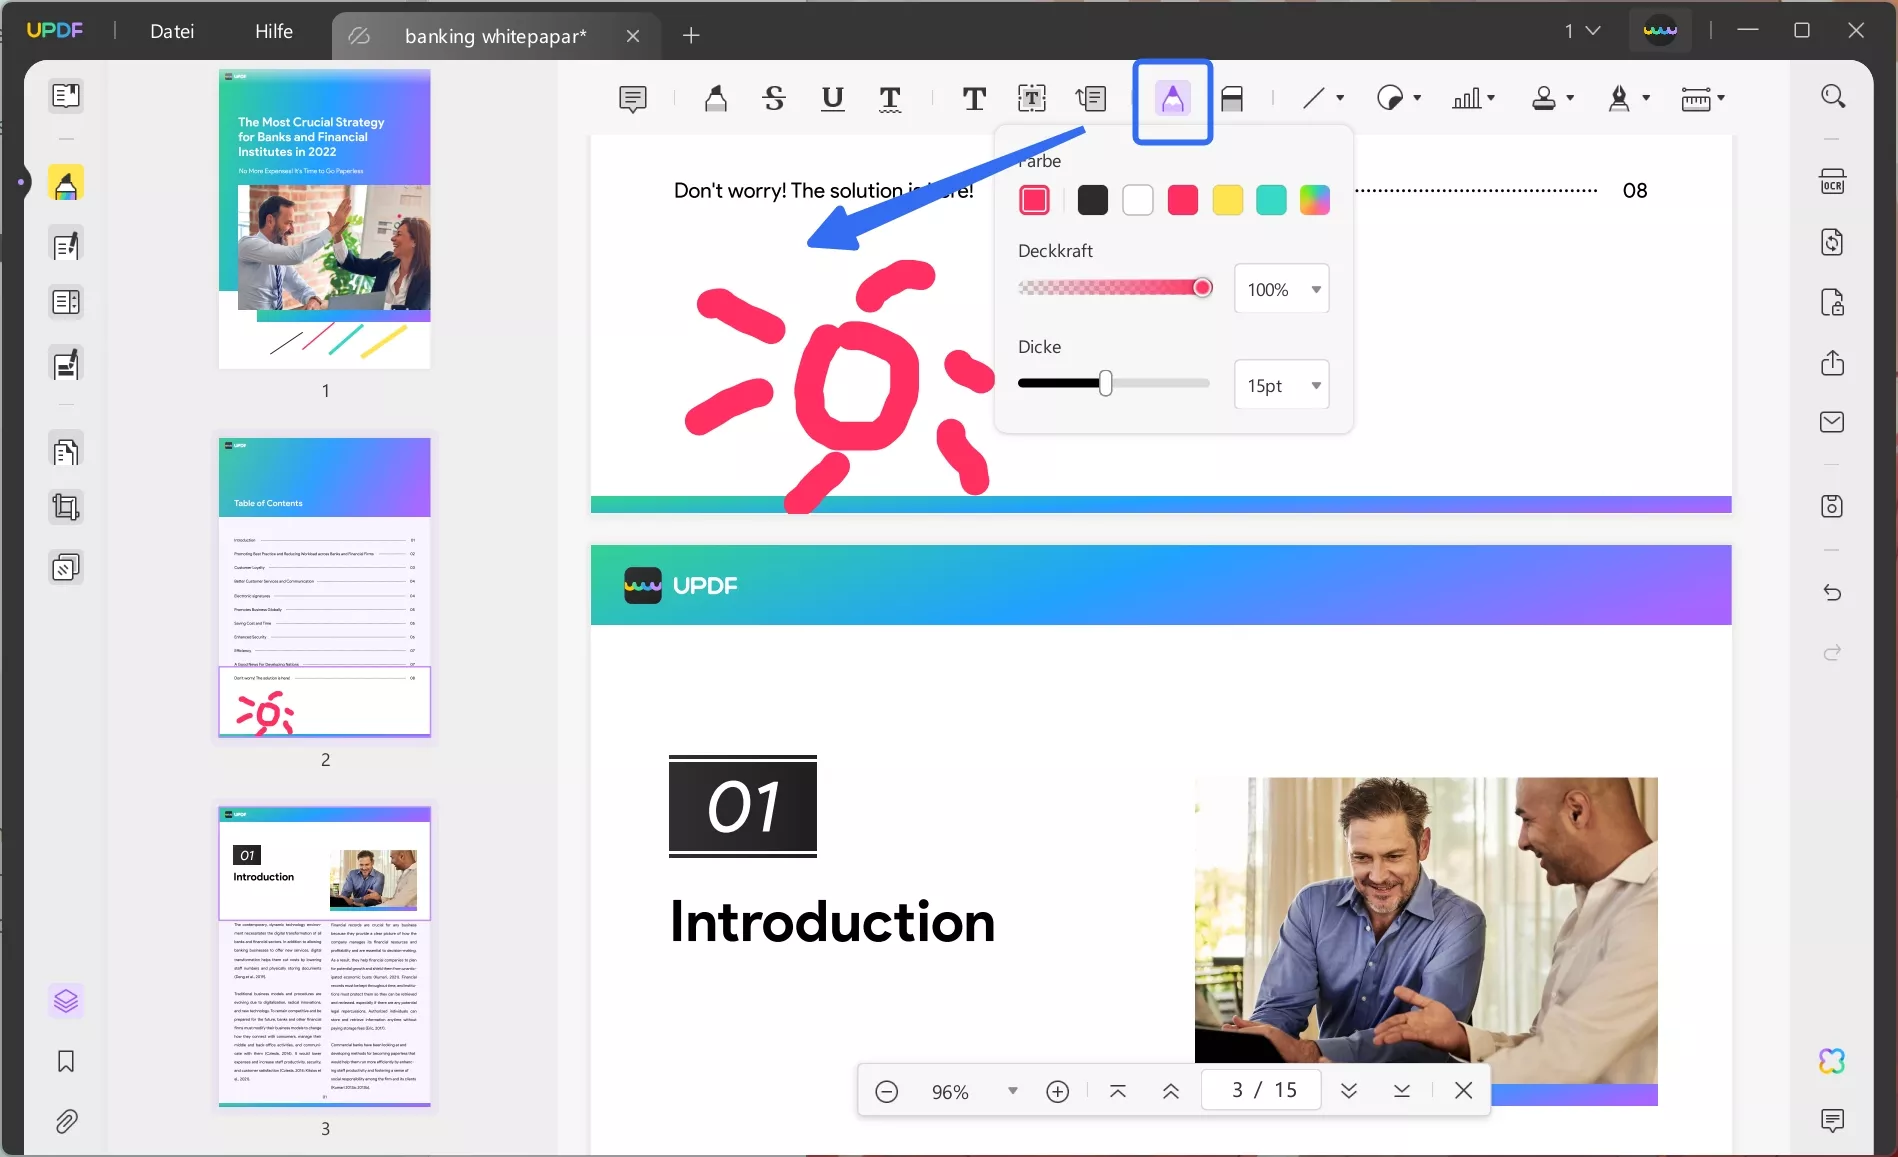This screenshot has width=1898, height=1157.
Task: Open the Datei menu
Action: (172, 31)
